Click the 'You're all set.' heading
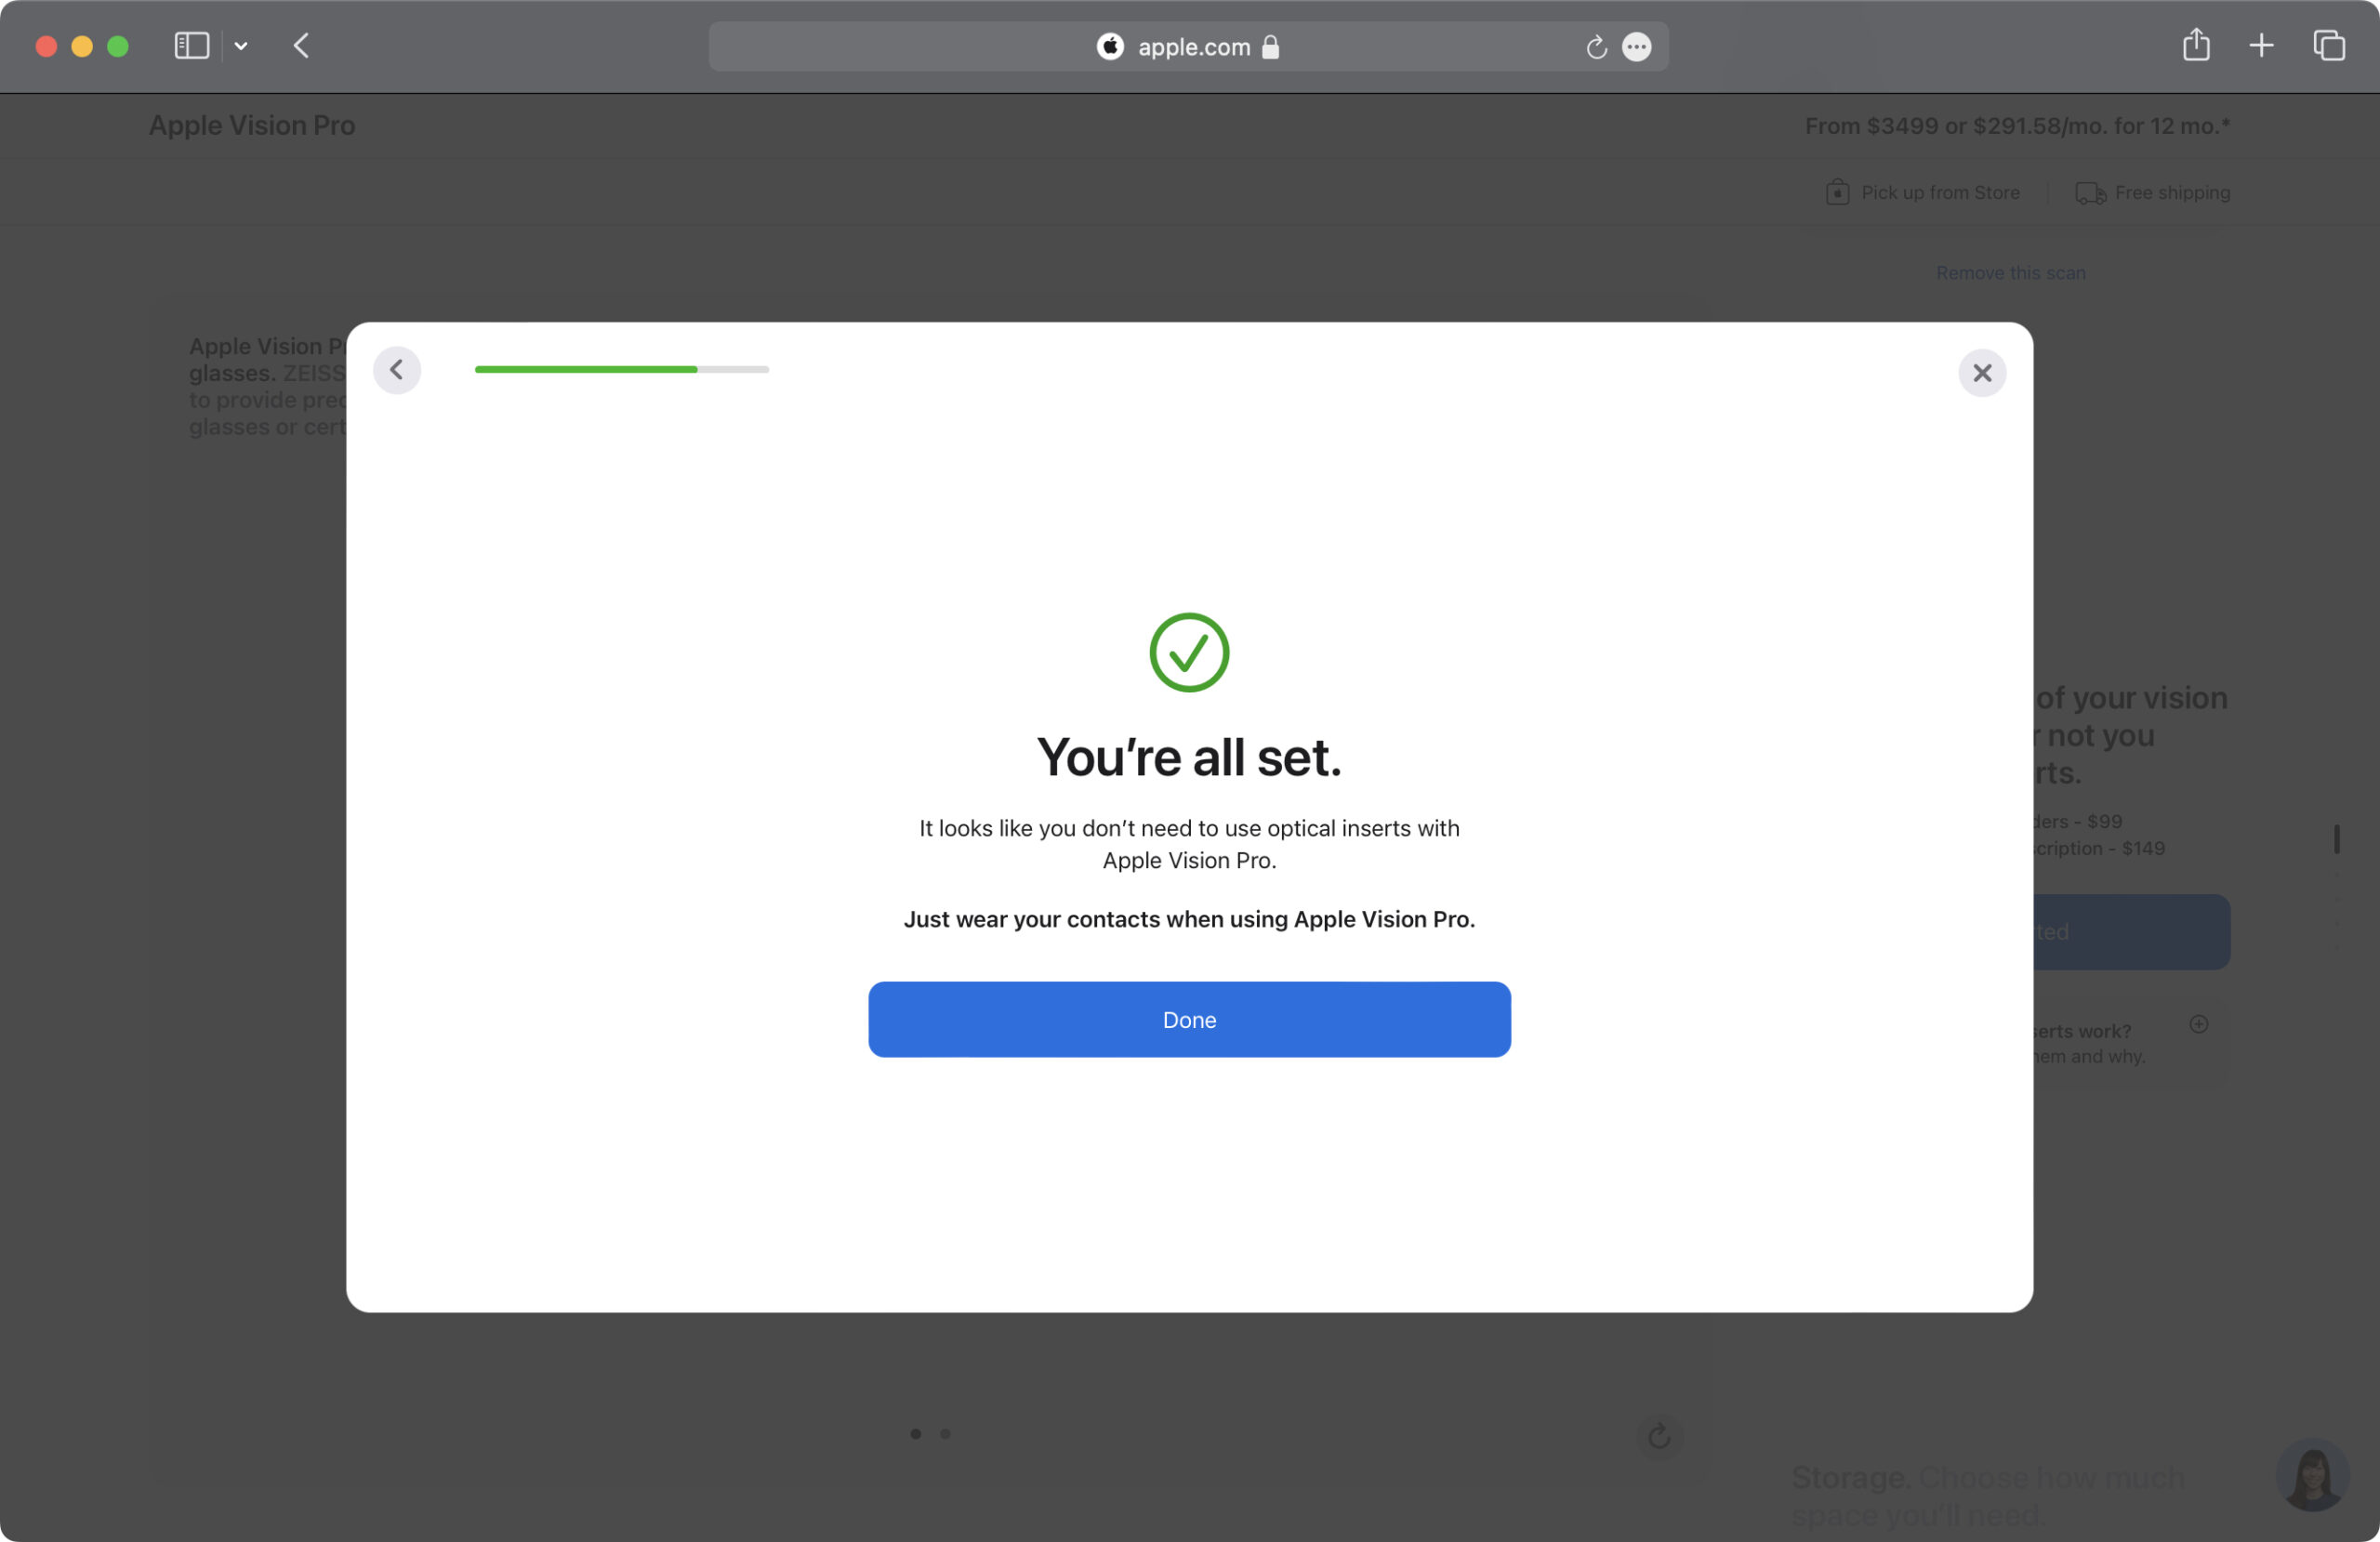The height and width of the screenshot is (1542, 2380). pos(1189,757)
